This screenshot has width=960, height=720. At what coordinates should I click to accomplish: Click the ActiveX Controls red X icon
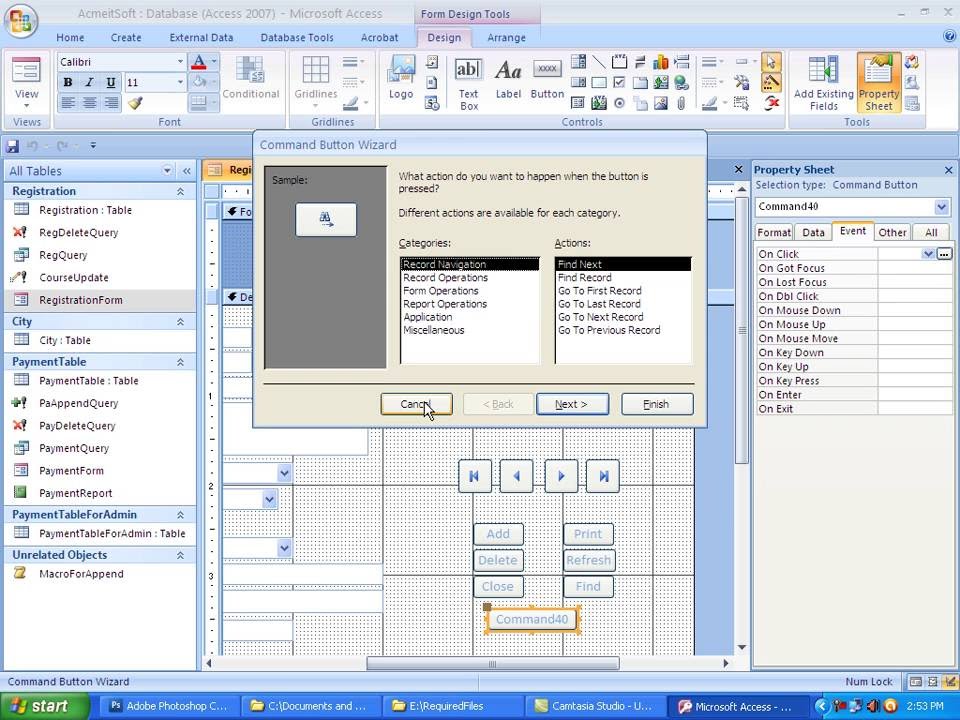[771, 103]
